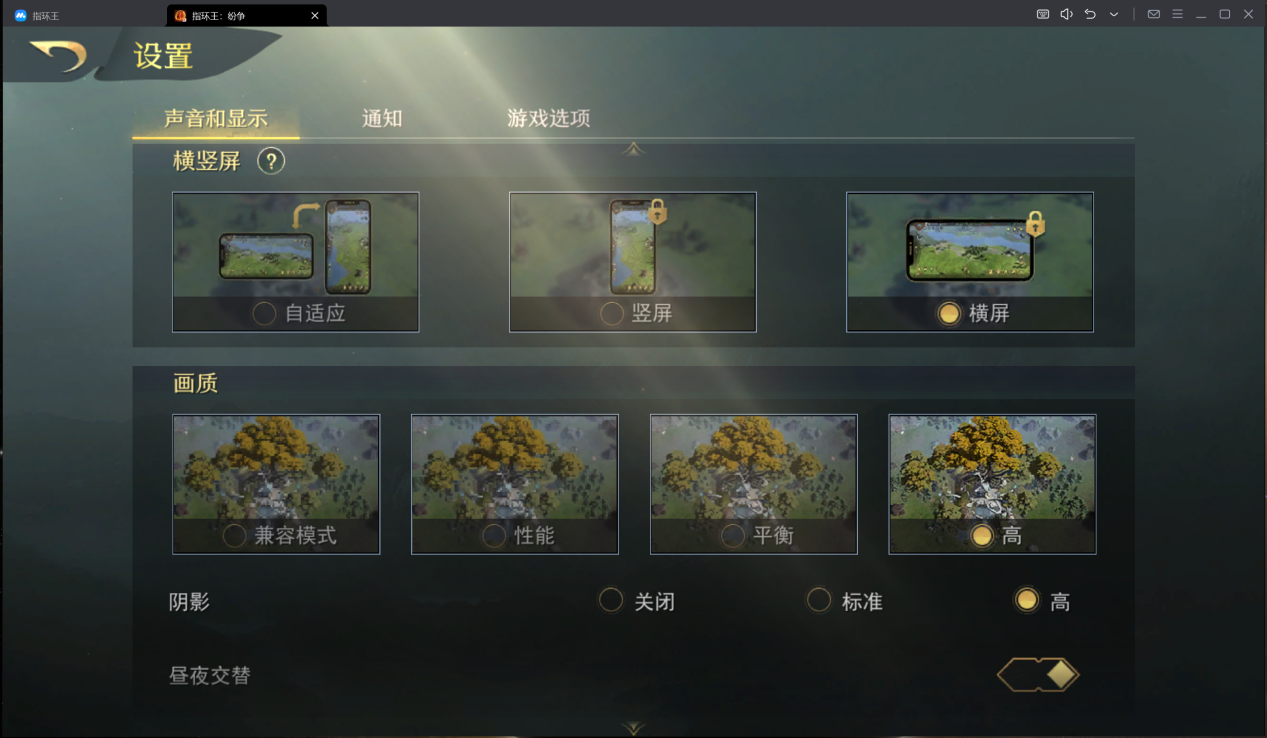Open the emulator hamburger menu
This screenshot has width=1267, height=738.
tap(1177, 14)
